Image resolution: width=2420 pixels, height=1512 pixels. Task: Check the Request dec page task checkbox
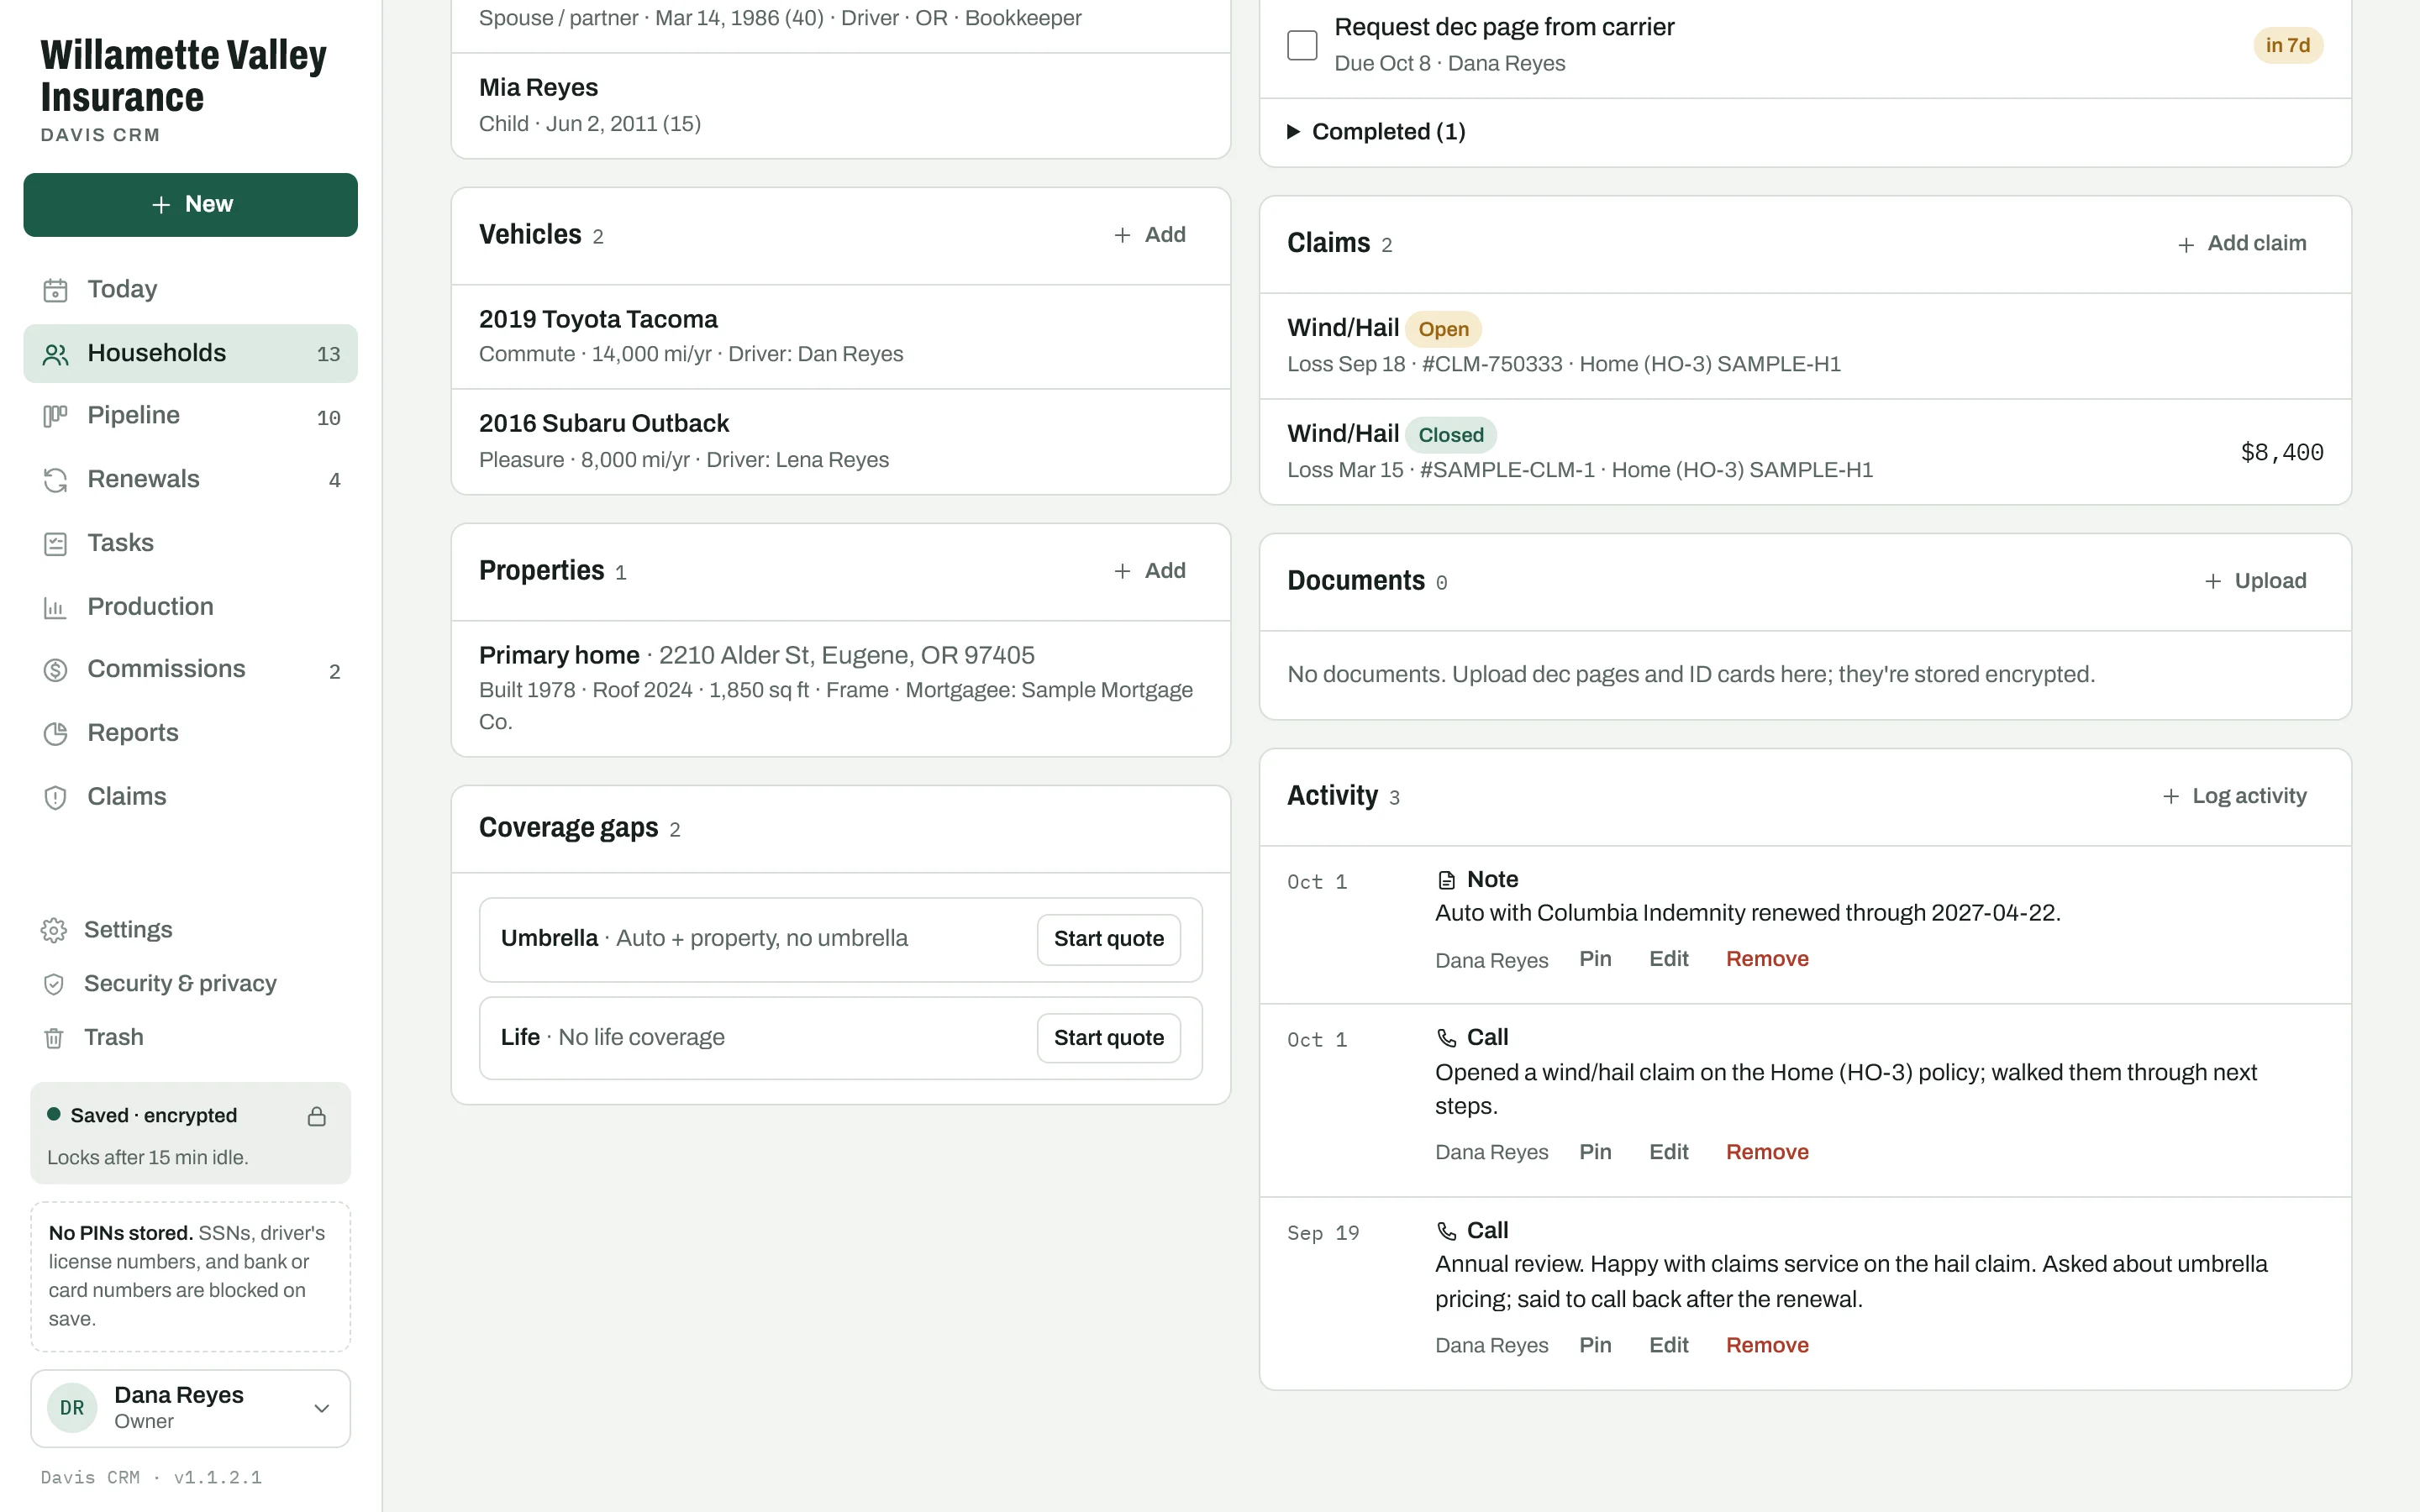point(1302,45)
